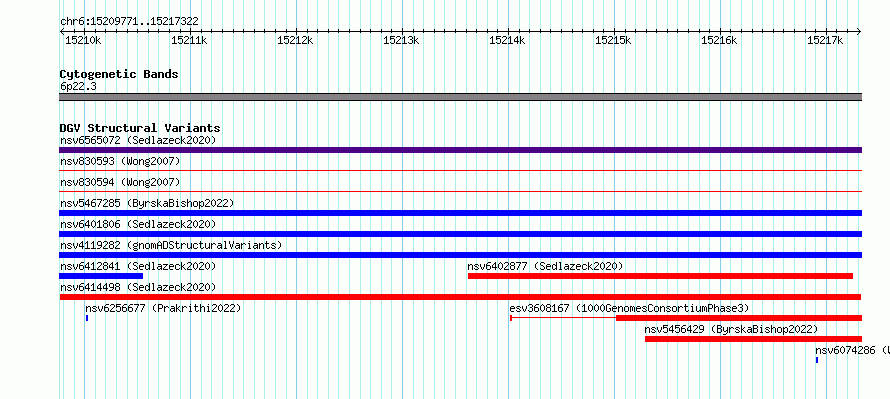Open variant nsv6414498 (Sedlazeck2020) label
The width and height of the screenshot is (890, 399).
click(x=138, y=287)
